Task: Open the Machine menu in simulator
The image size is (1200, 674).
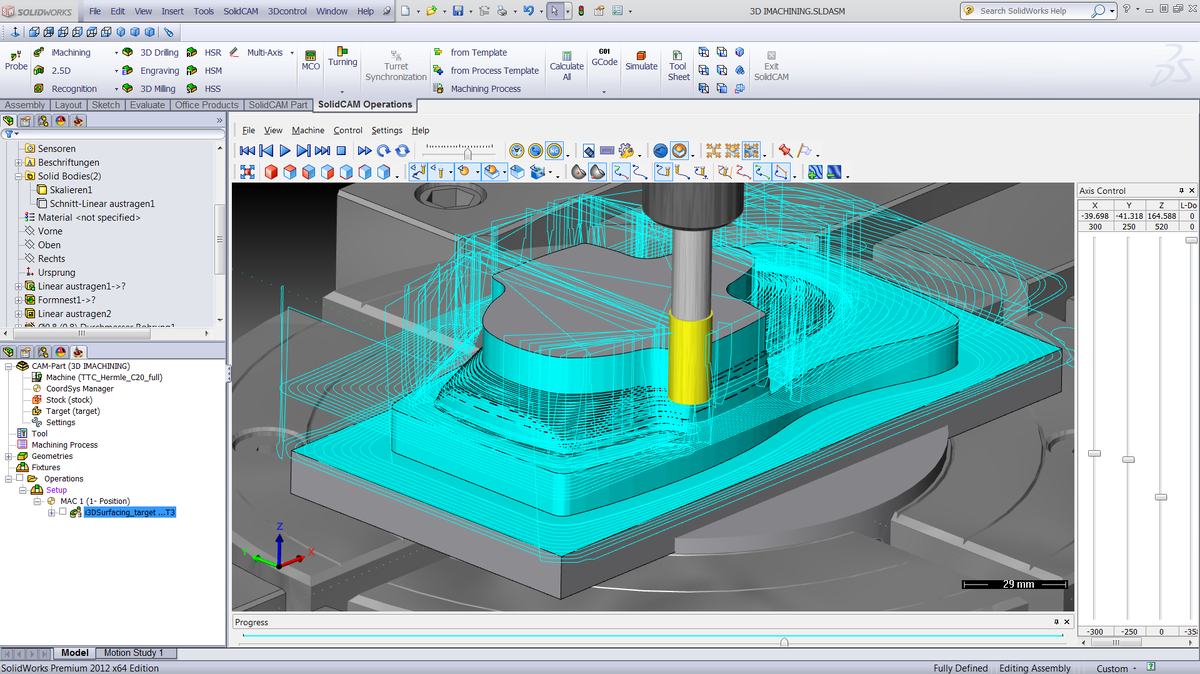Action: pos(308,130)
